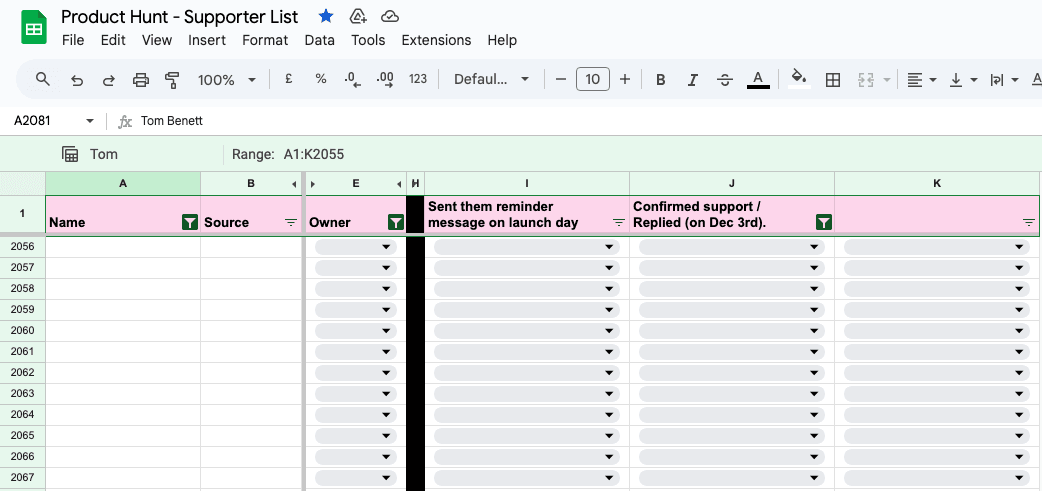
Task: Increase decimal places
Action: 385,80
